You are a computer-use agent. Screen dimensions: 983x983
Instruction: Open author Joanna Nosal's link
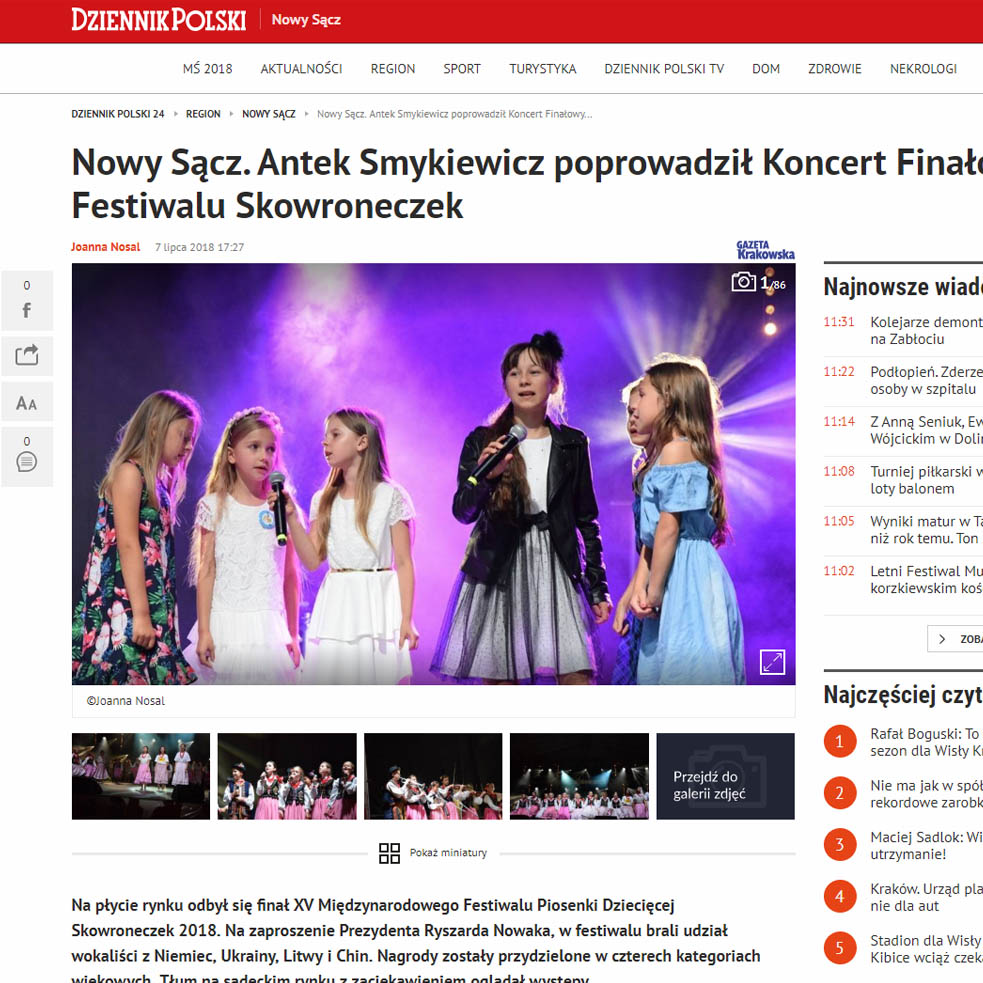coord(105,247)
